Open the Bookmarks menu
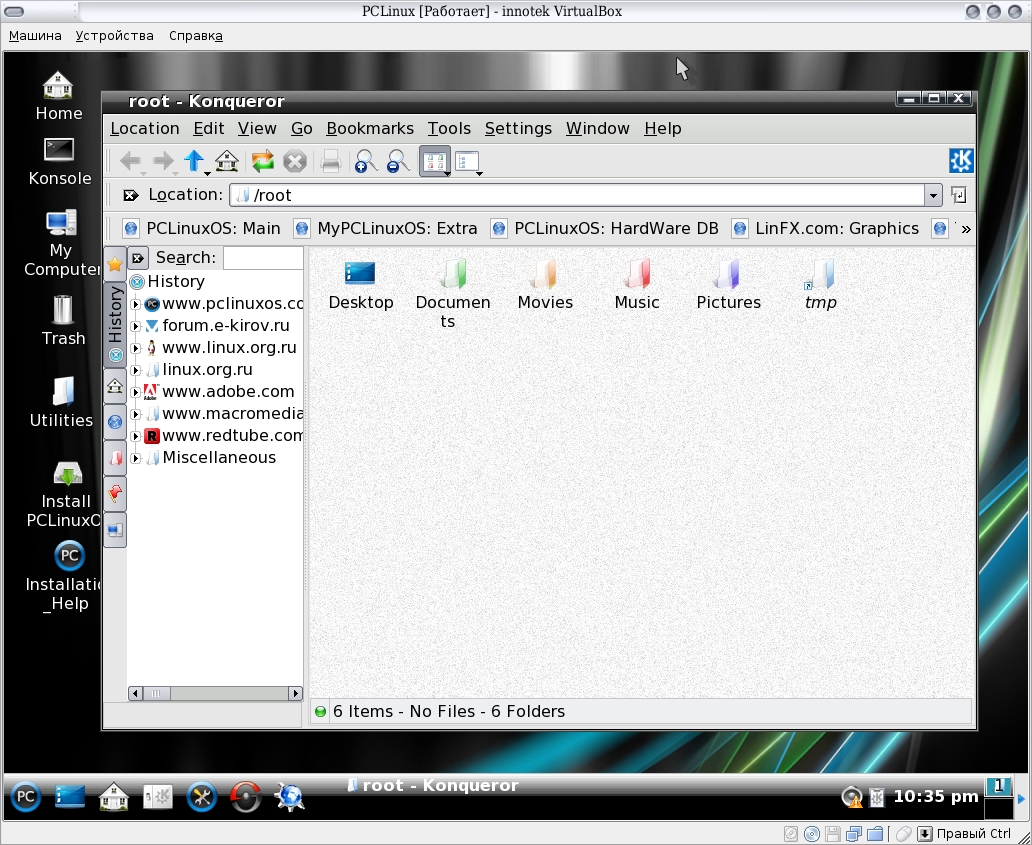 pos(369,128)
